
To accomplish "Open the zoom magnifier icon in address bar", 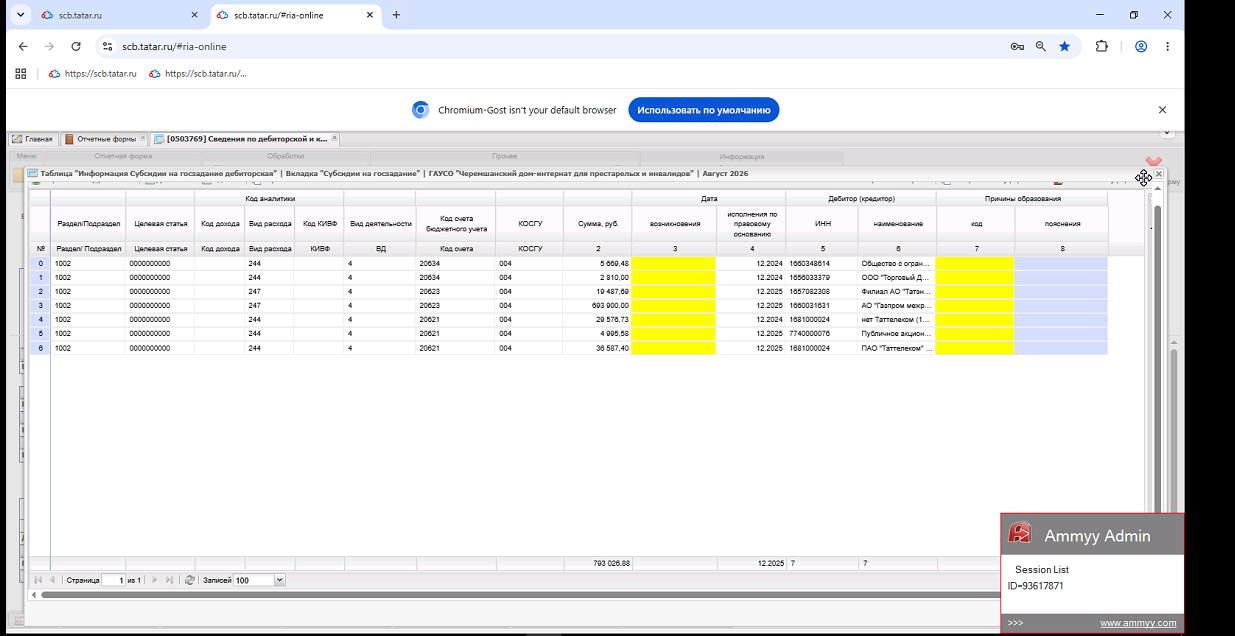I will pyautogui.click(x=1041, y=46).
